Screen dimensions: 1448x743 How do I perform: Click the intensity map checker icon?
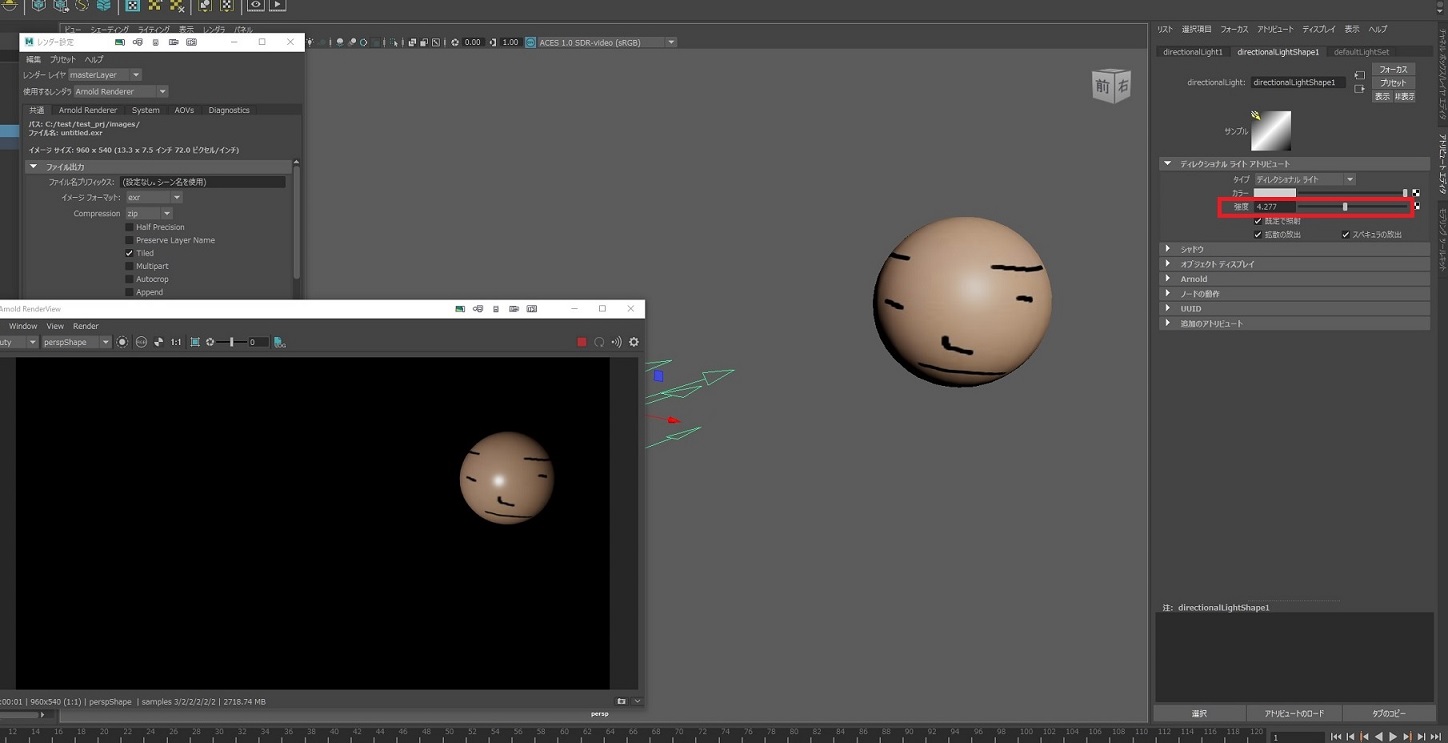pyautogui.click(x=1416, y=206)
